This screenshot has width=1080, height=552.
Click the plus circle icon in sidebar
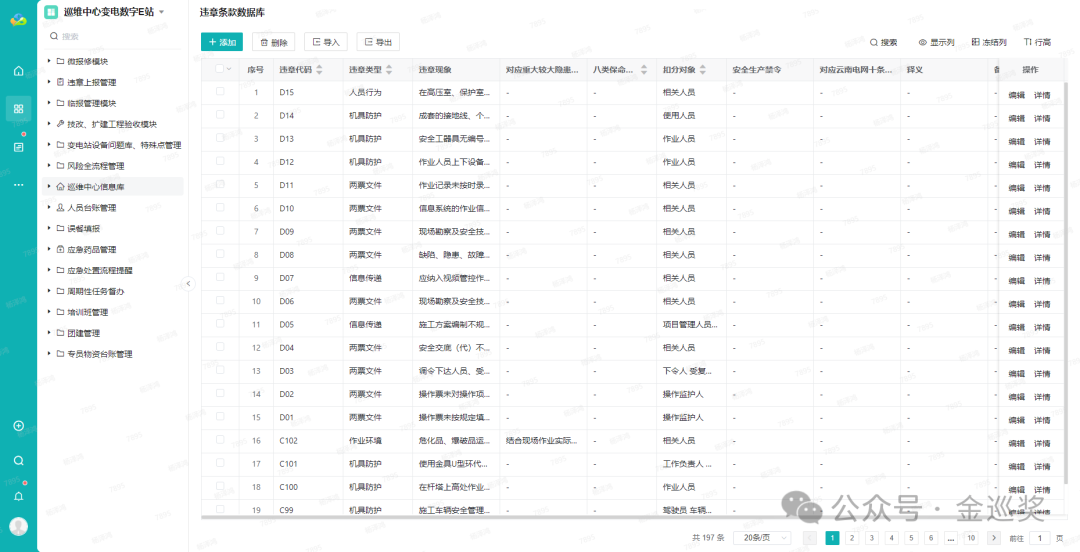click(x=19, y=426)
